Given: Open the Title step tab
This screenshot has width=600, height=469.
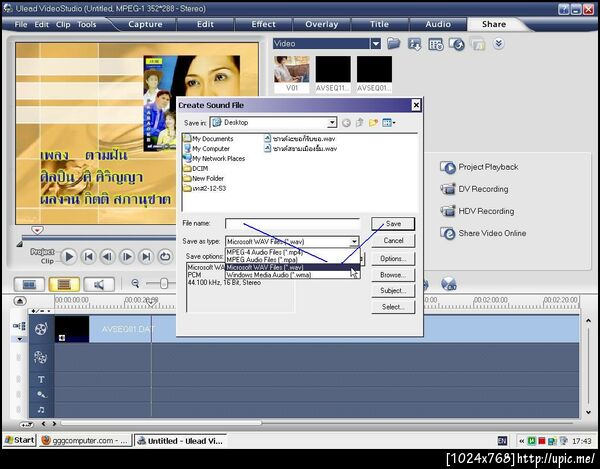Looking at the screenshot, I should point(379,24).
